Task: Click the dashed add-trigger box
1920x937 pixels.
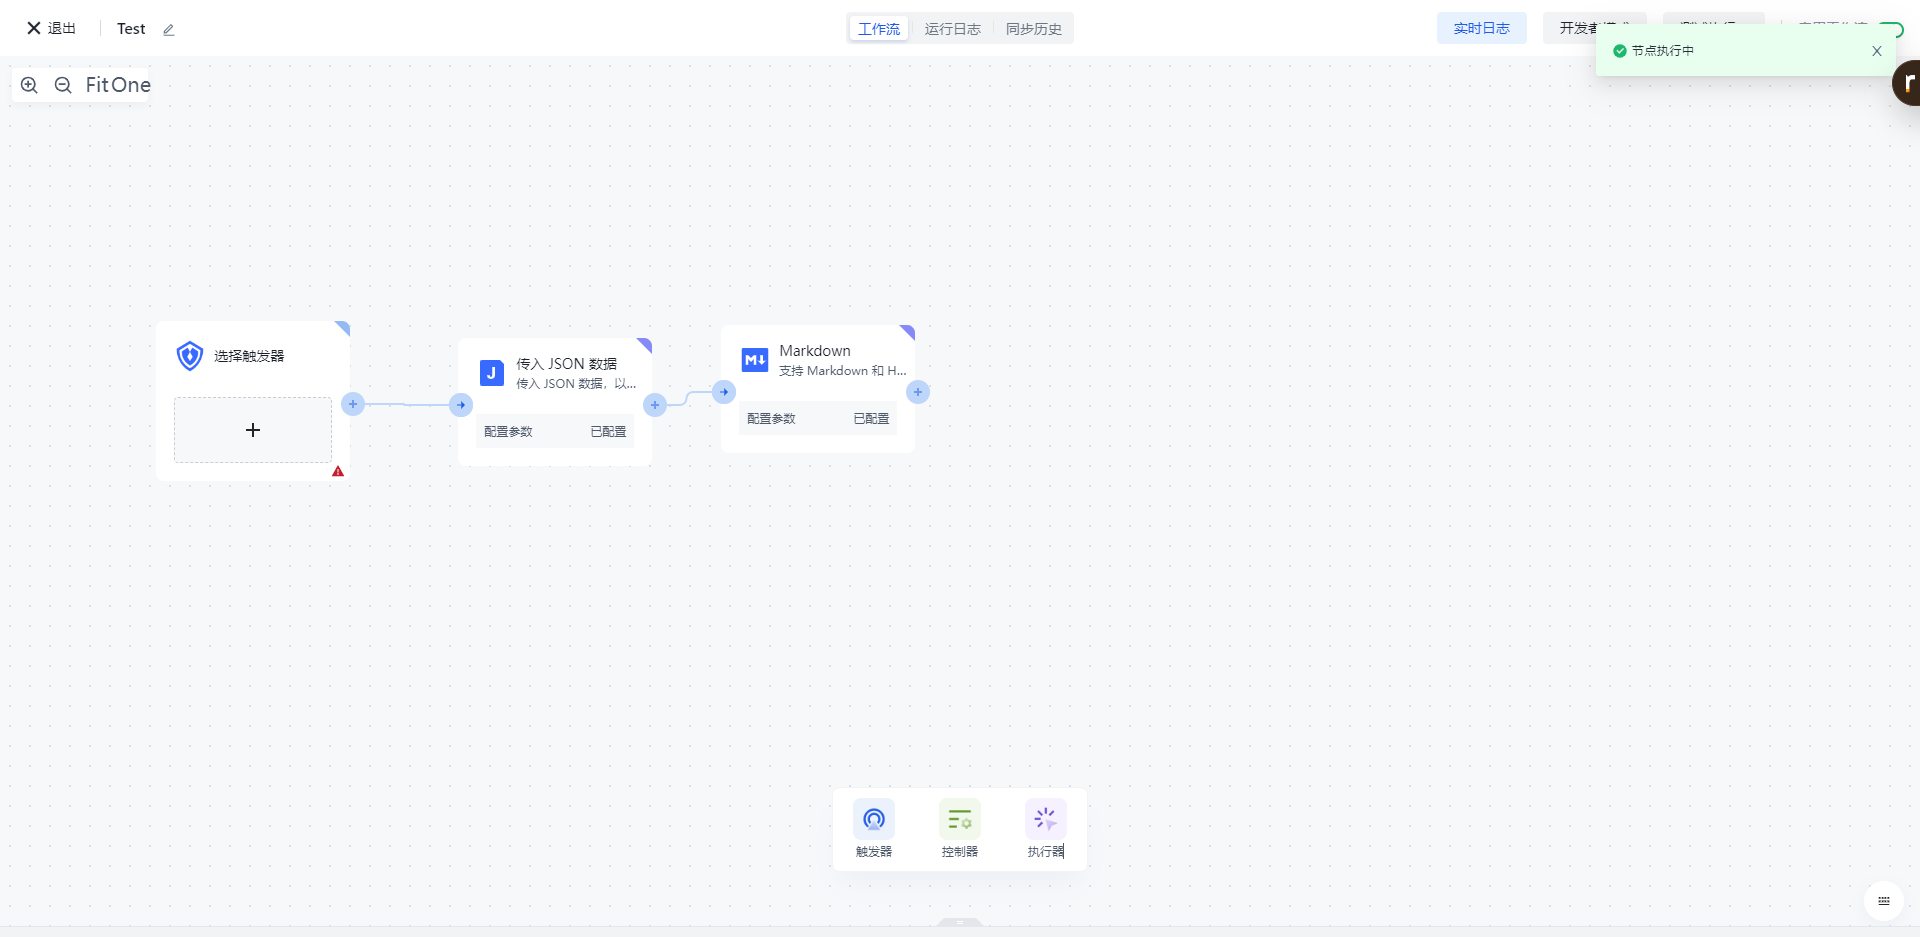Action: [253, 430]
